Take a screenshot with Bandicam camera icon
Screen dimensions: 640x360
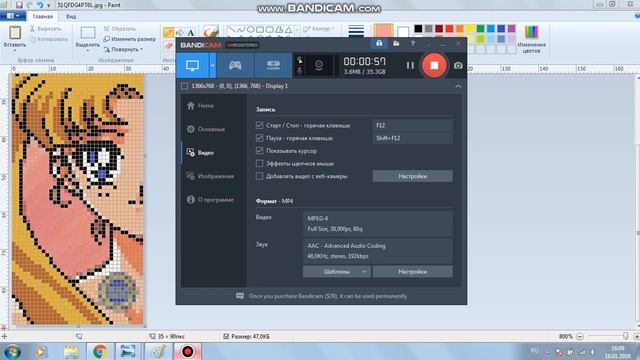pyautogui.click(x=458, y=65)
